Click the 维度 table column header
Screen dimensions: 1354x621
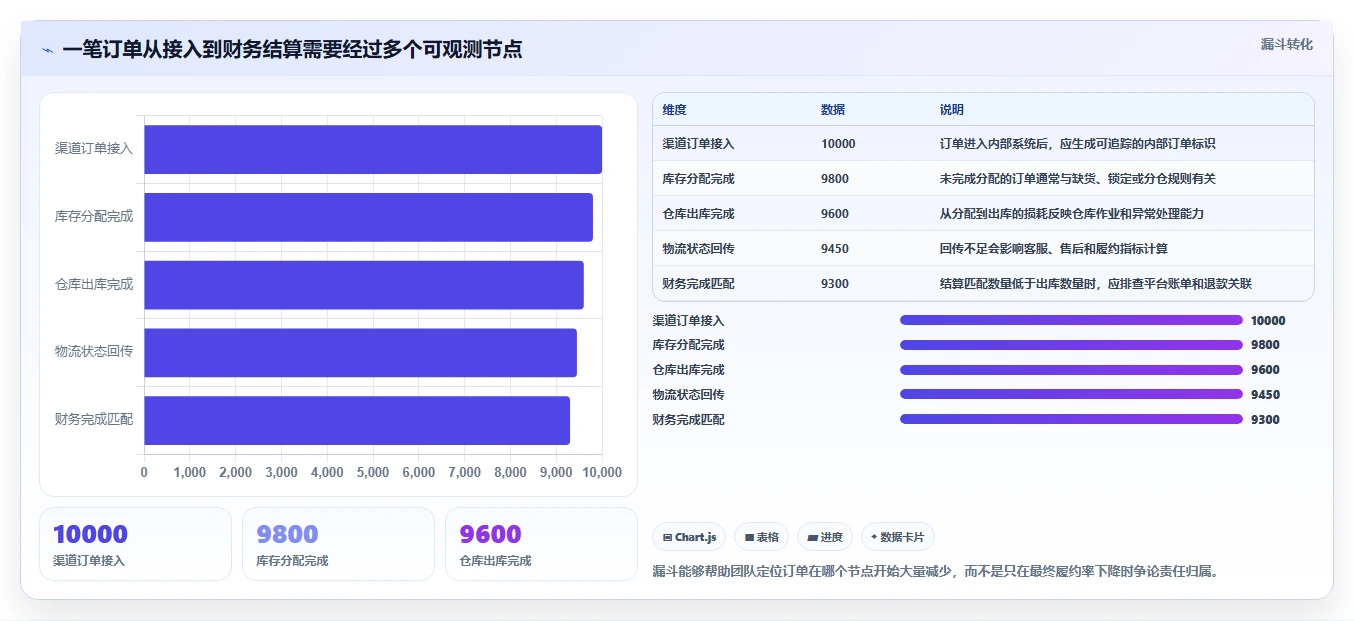coord(675,110)
